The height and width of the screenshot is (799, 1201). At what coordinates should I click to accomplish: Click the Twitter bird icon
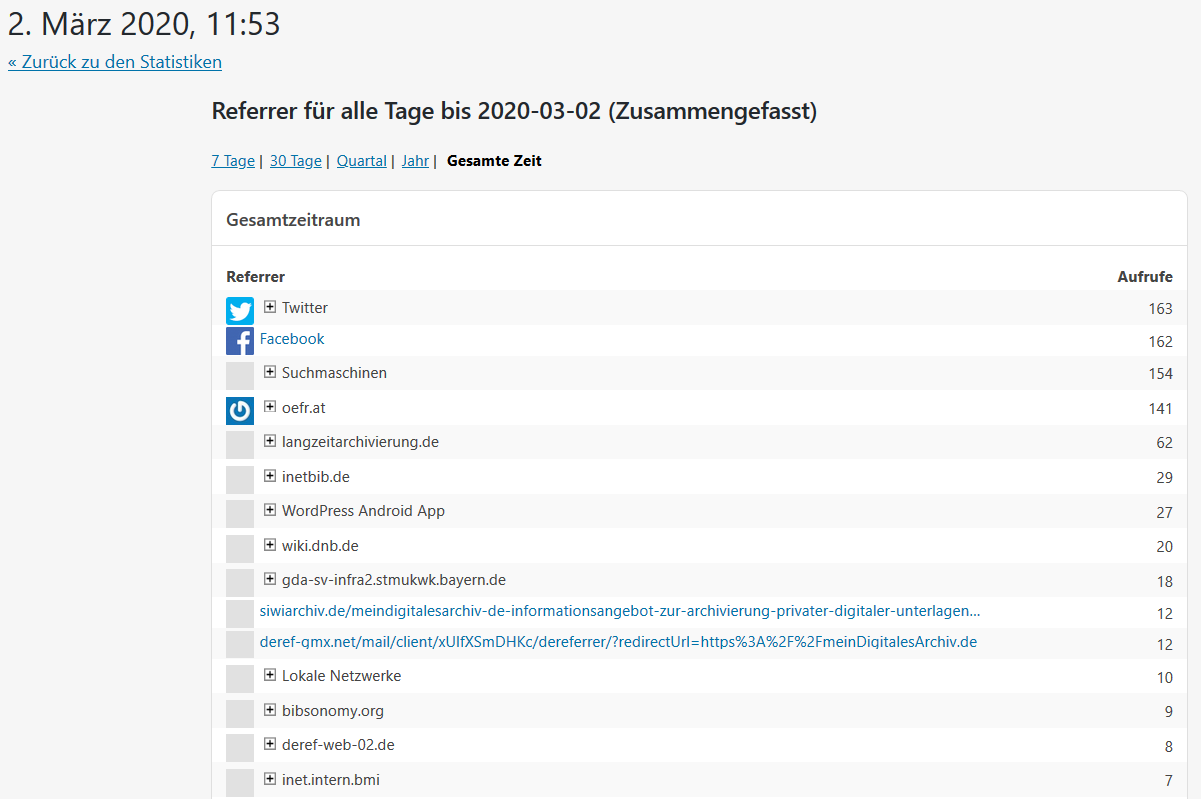240,311
